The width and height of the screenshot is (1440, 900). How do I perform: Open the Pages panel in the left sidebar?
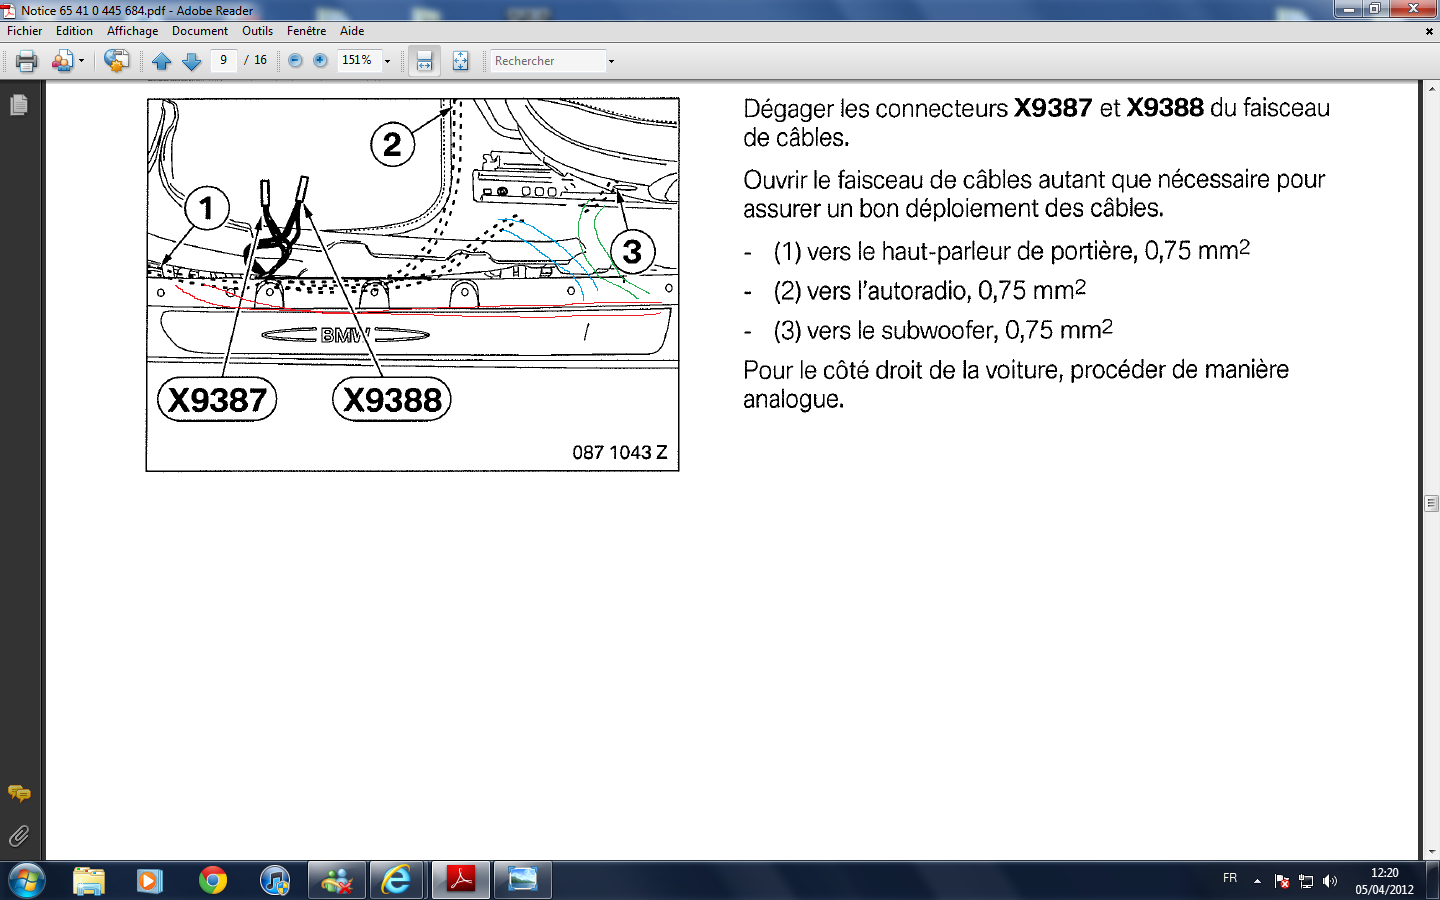pyautogui.click(x=19, y=105)
